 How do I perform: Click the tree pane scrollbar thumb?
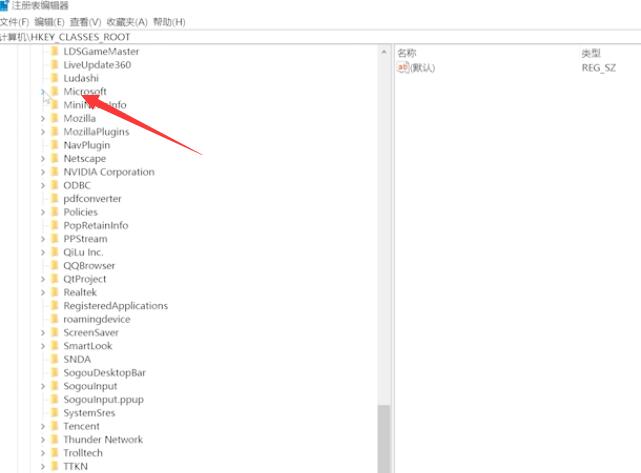click(383, 439)
